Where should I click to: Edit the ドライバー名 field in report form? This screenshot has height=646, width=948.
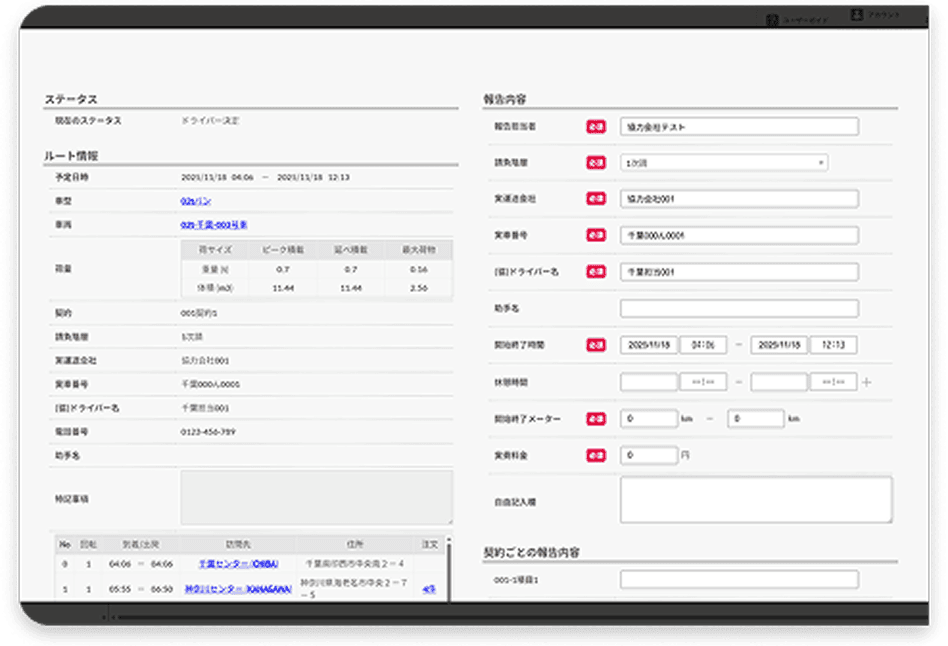739,272
